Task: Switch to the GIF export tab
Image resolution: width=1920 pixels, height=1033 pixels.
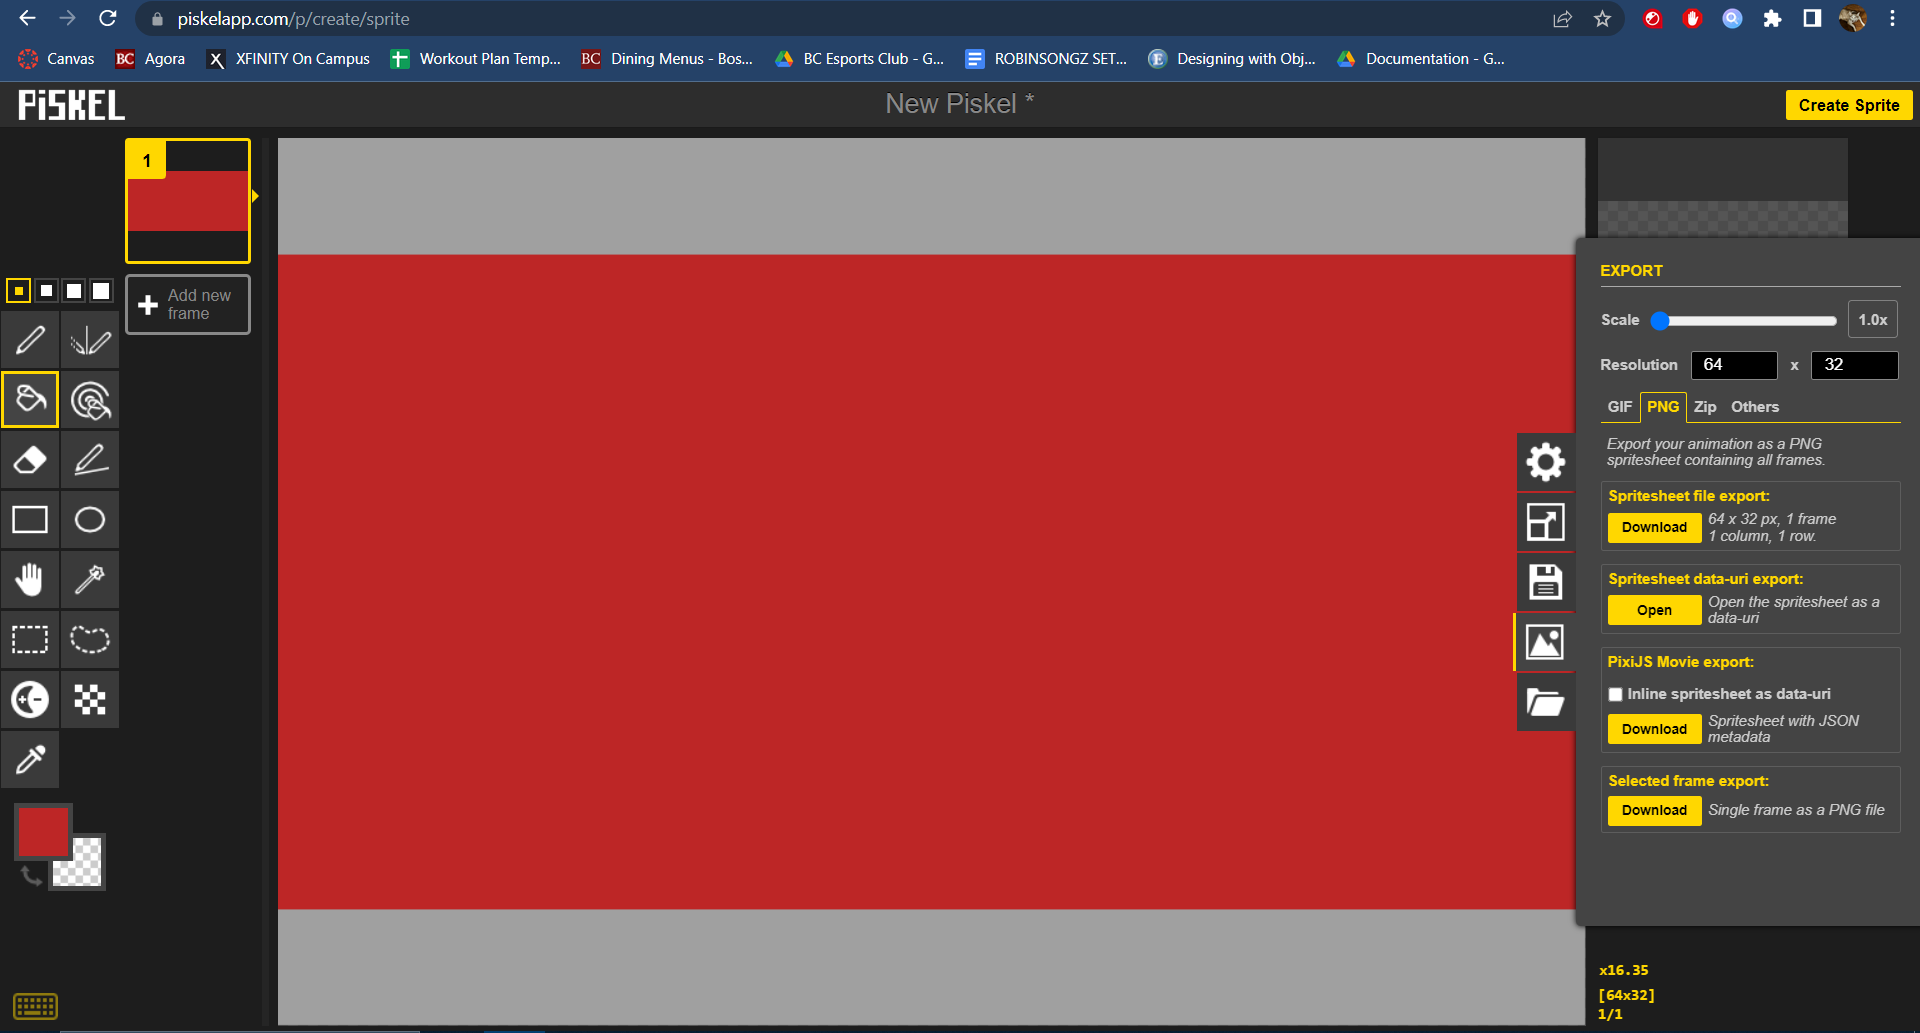Action: [x=1620, y=407]
